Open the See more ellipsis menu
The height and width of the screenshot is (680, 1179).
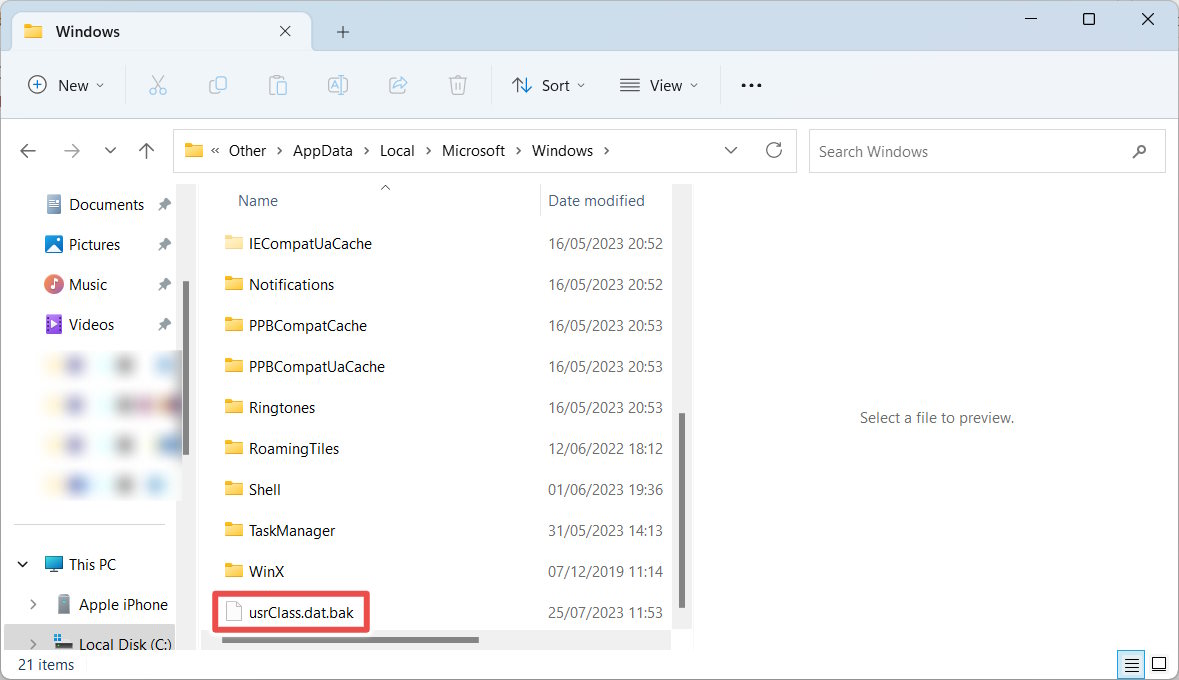[751, 86]
